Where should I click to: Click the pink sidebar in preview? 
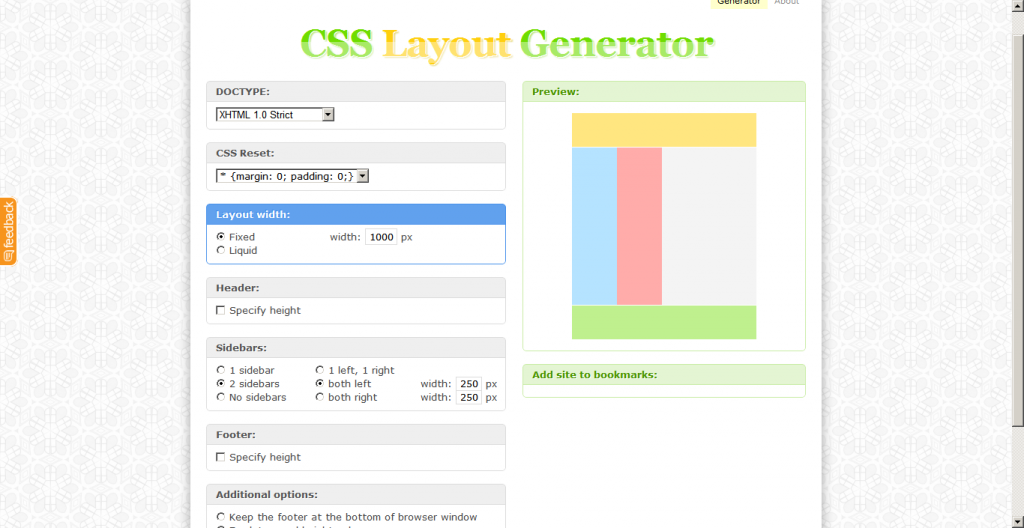click(639, 226)
